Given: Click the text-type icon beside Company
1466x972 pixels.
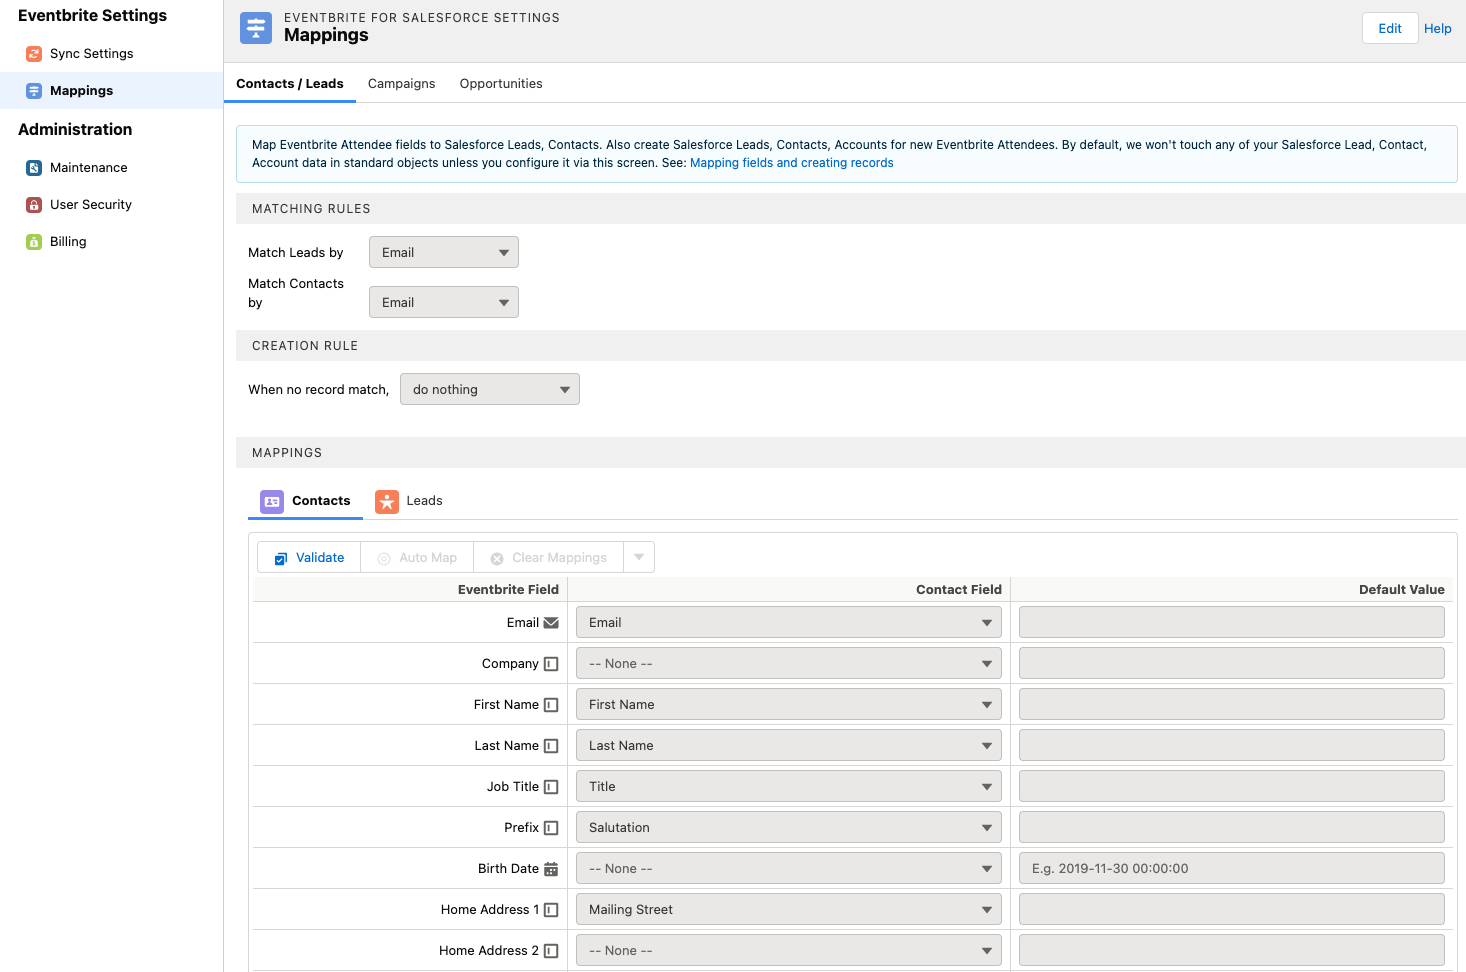Looking at the screenshot, I should tap(551, 664).
